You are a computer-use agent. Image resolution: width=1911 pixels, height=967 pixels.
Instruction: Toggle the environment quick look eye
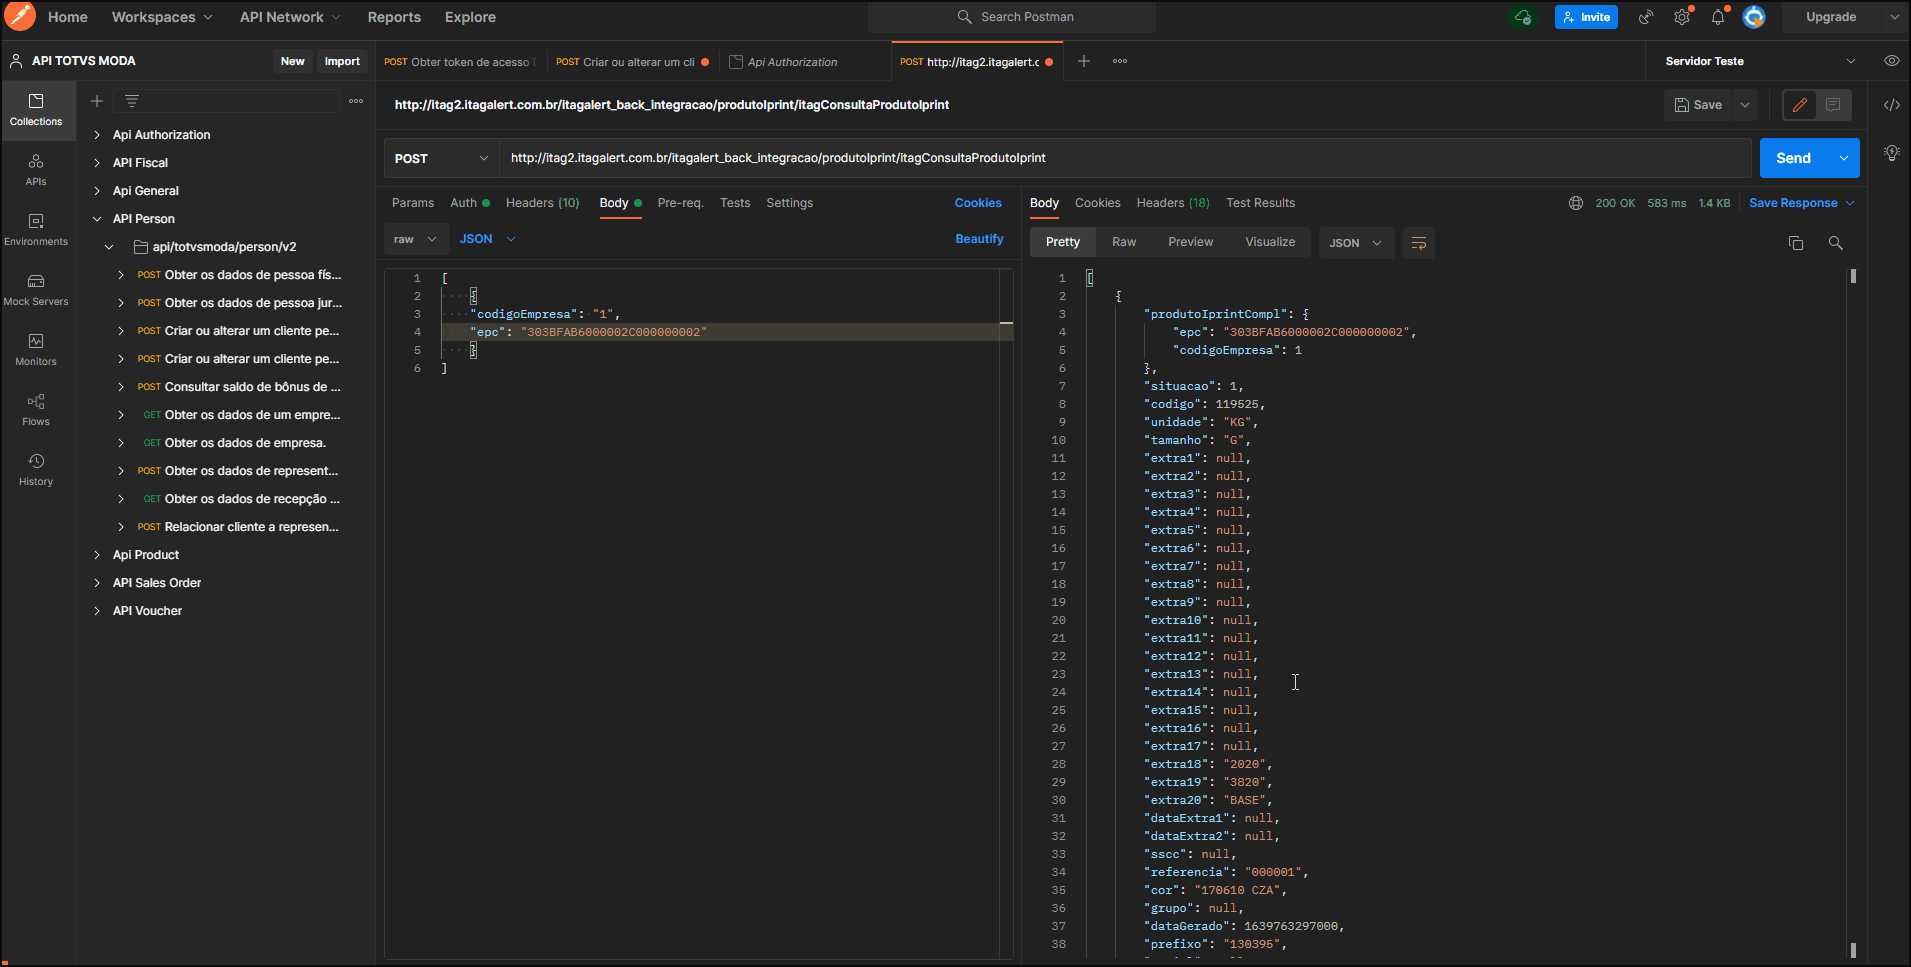coord(1891,61)
